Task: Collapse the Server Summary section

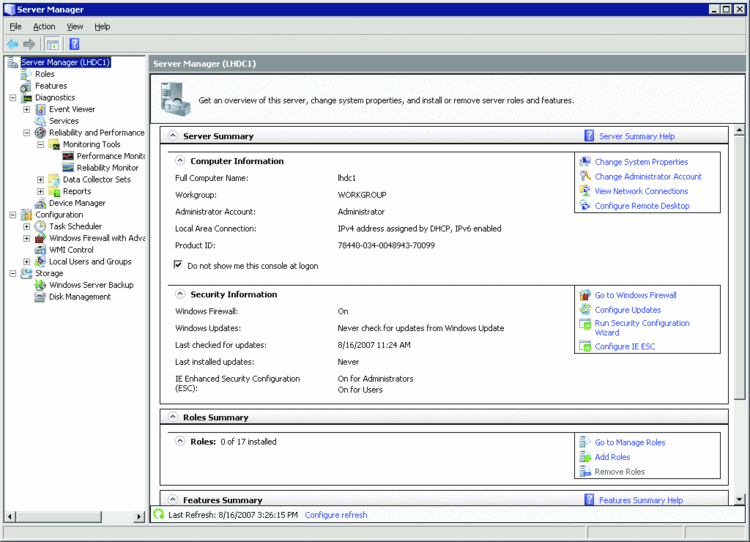Action: point(172,136)
